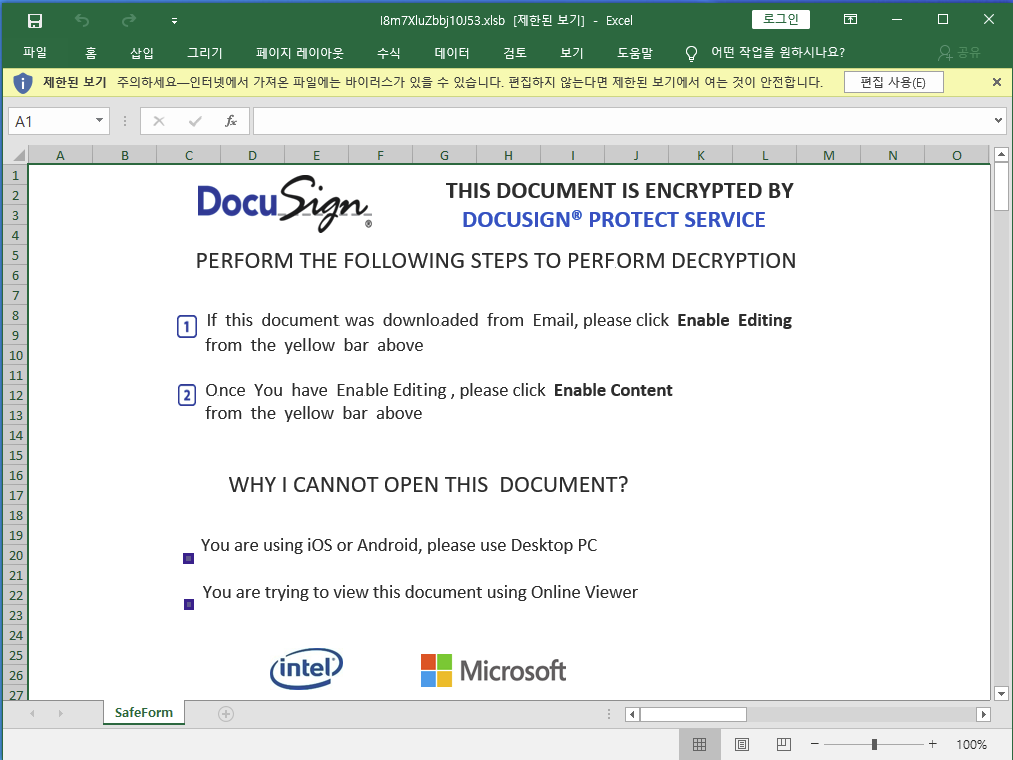The width and height of the screenshot is (1013, 760).
Task: Open the 보기 ribbon tab
Action: pos(571,53)
